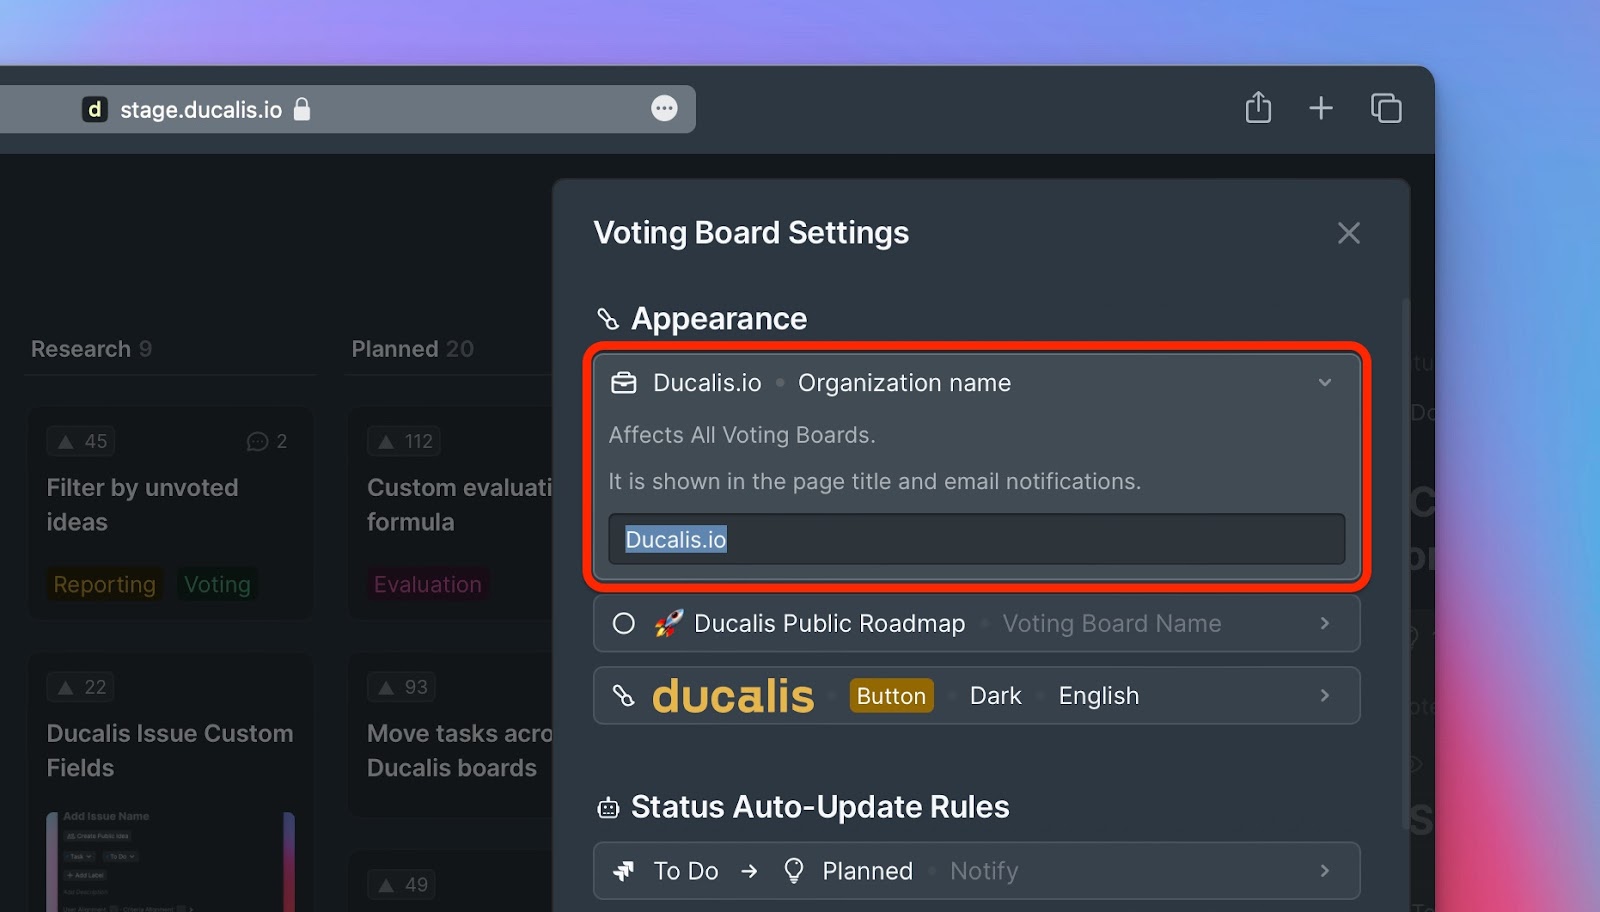Open the Filter by unvoted ideas card
This screenshot has width=1600, height=912.
click(171, 513)
